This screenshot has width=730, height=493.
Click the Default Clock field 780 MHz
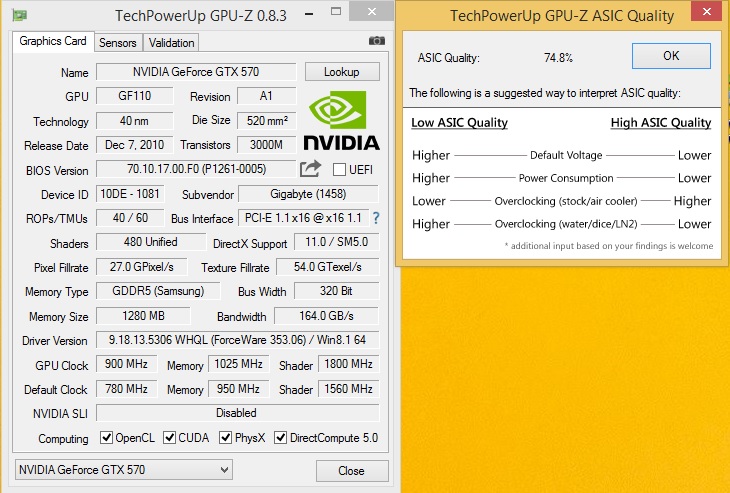pos(126,389)
